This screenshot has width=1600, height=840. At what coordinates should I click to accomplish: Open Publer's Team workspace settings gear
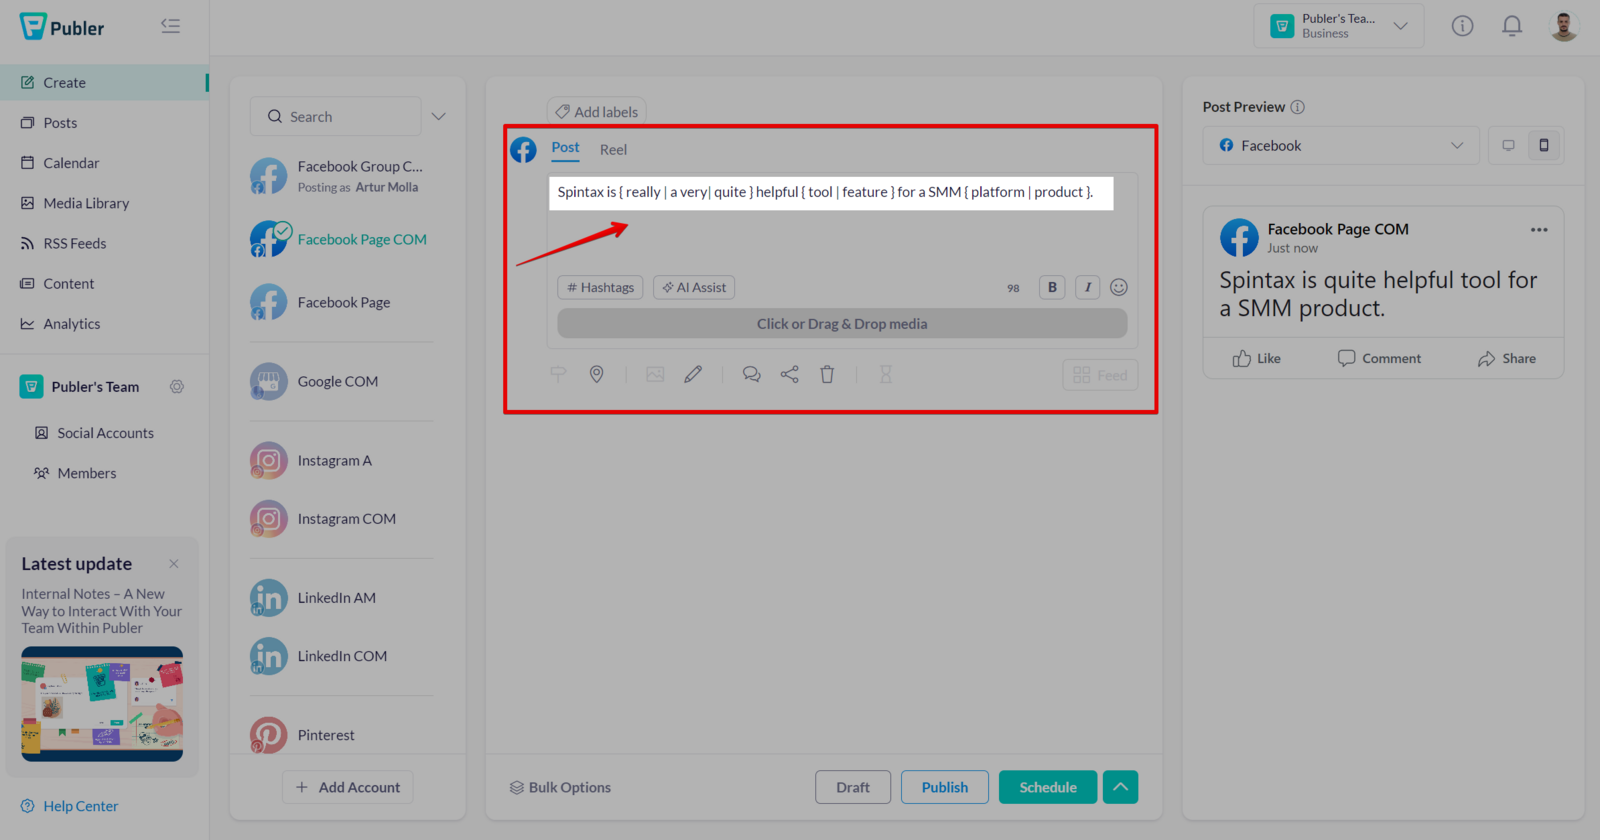(x=177, y=386)
